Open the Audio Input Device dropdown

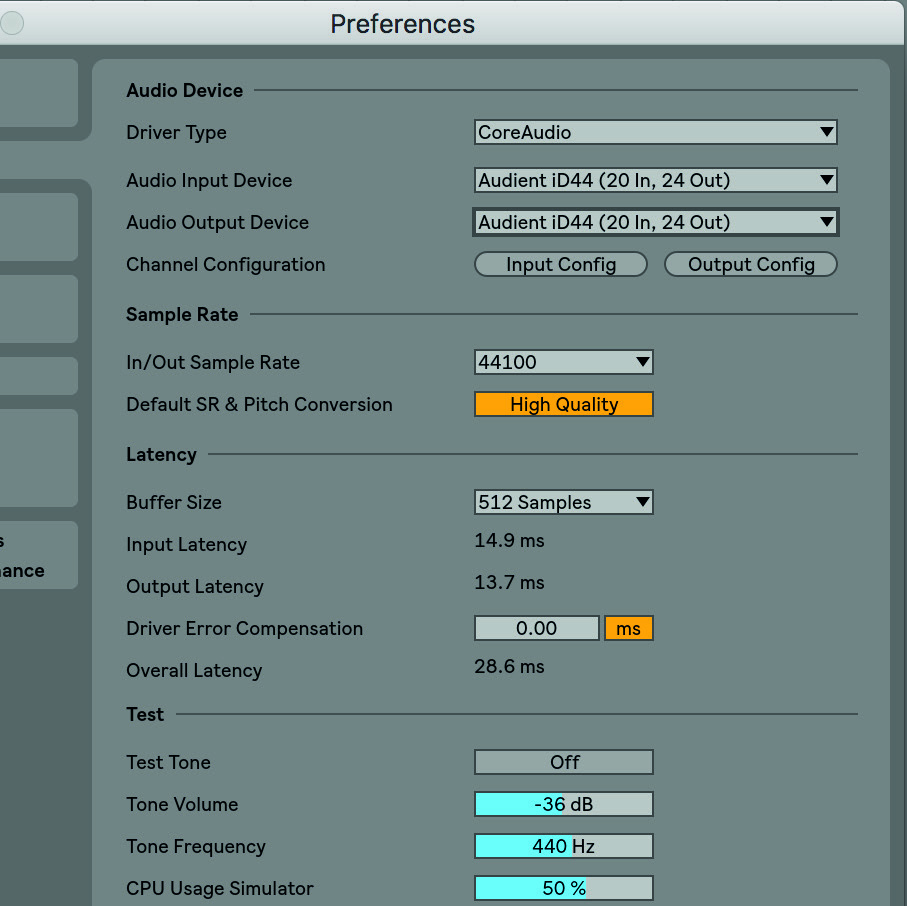[x=655, y=181]
